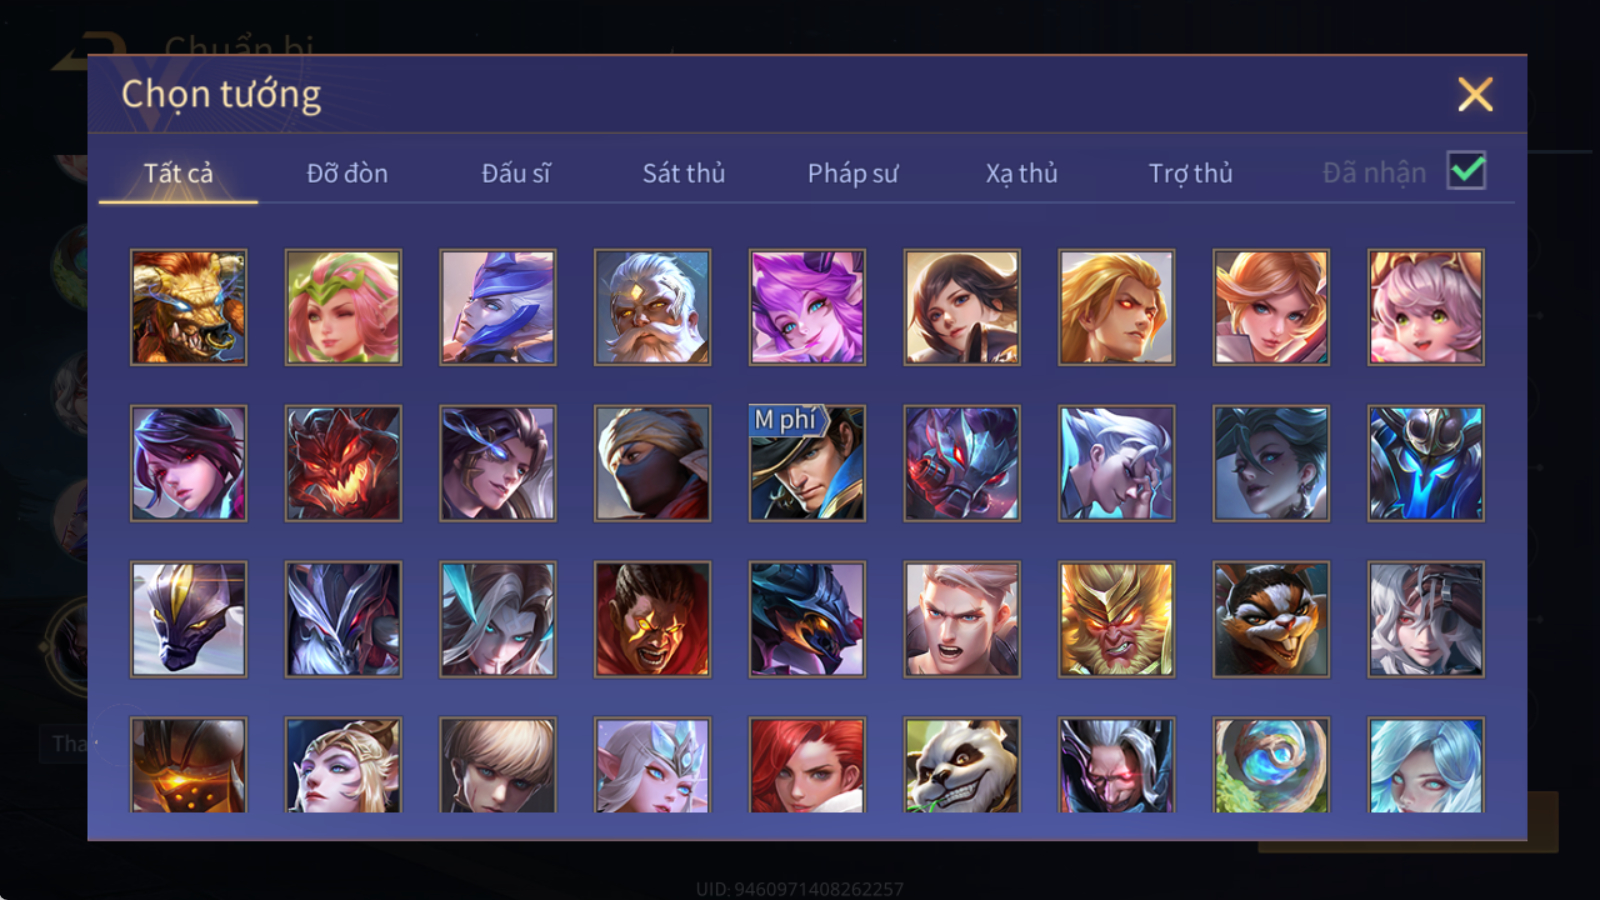Select the golden bull-headed hero portrait
The image size is (1600, 900).
[x=188, y=307]
